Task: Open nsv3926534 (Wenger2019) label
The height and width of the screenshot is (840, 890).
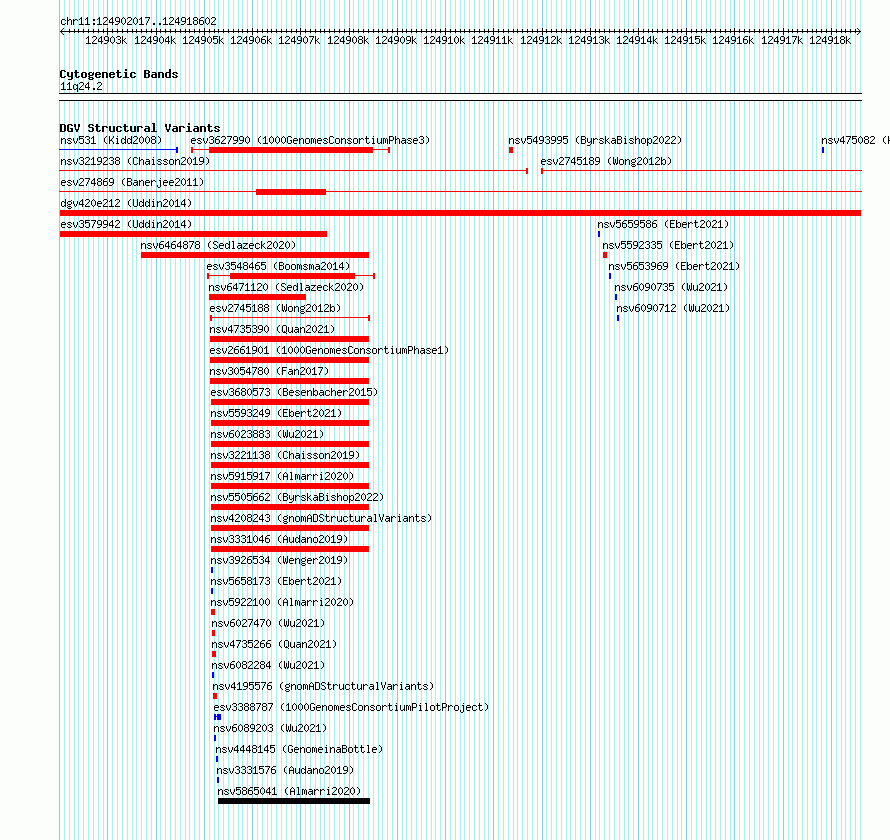Action: pos(279,560)
